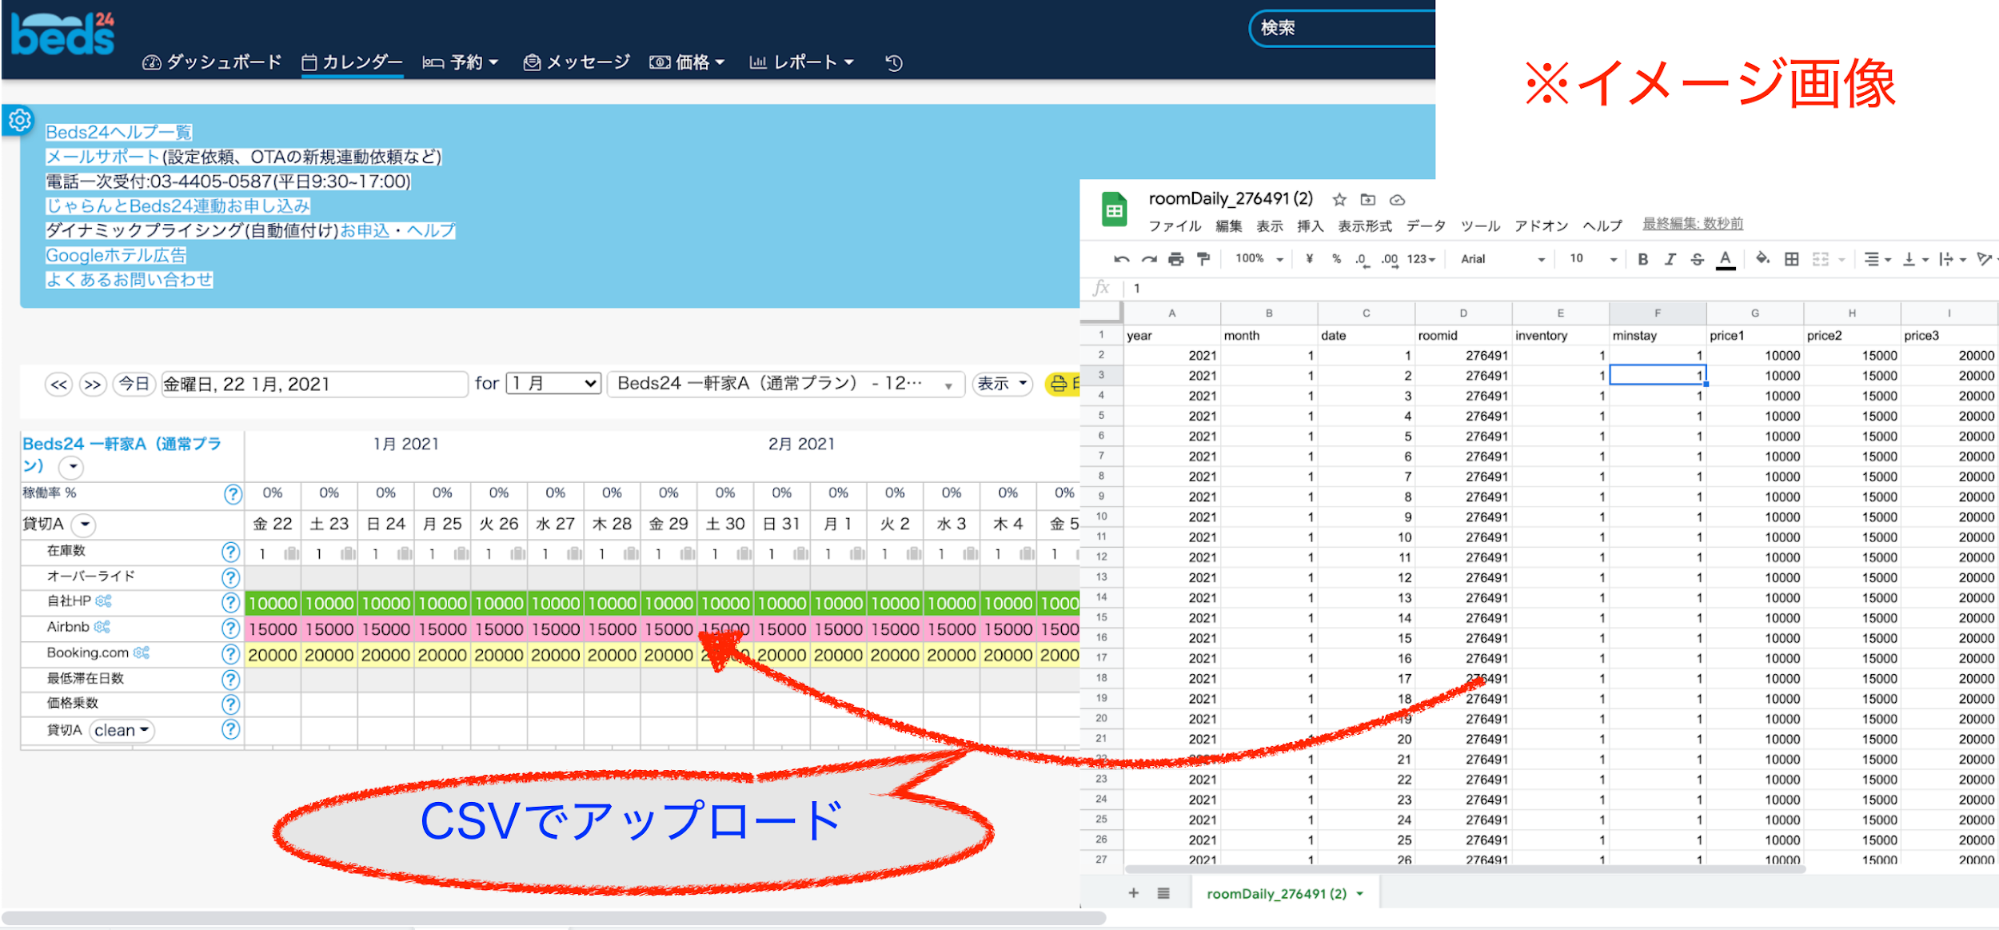Click the gear icon next to Airbnb
The height and width of the screenshot is (930, 1999).
coord(103,627)
